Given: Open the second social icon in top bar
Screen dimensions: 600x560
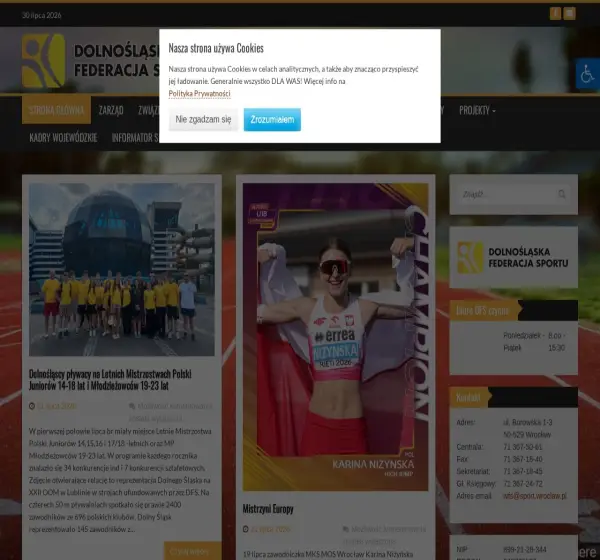Looking at the screenshot, I should pyautogui.click(x=569, y=13).
